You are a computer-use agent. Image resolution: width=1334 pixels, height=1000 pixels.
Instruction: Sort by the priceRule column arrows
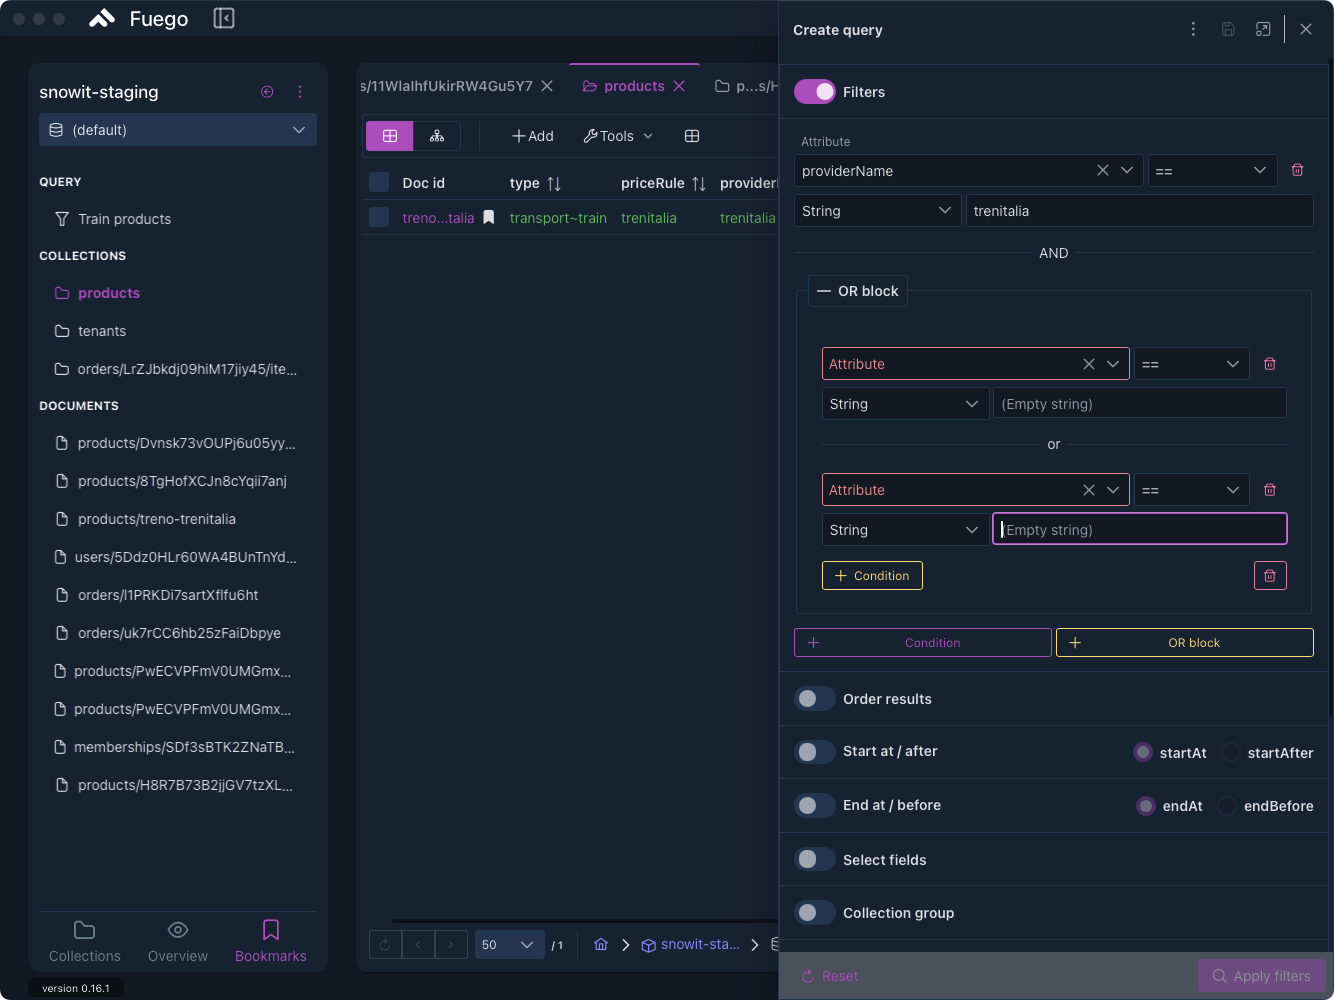(699, 184)
